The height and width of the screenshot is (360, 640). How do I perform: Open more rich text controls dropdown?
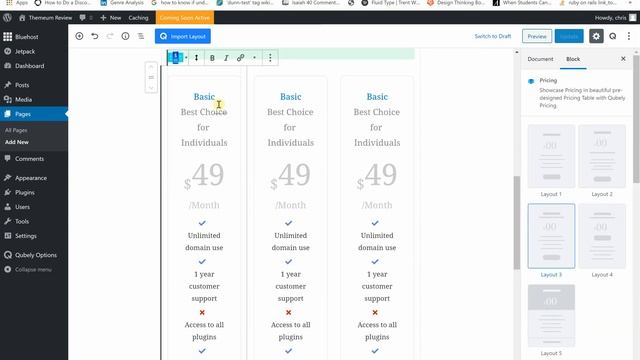(254, 58)
